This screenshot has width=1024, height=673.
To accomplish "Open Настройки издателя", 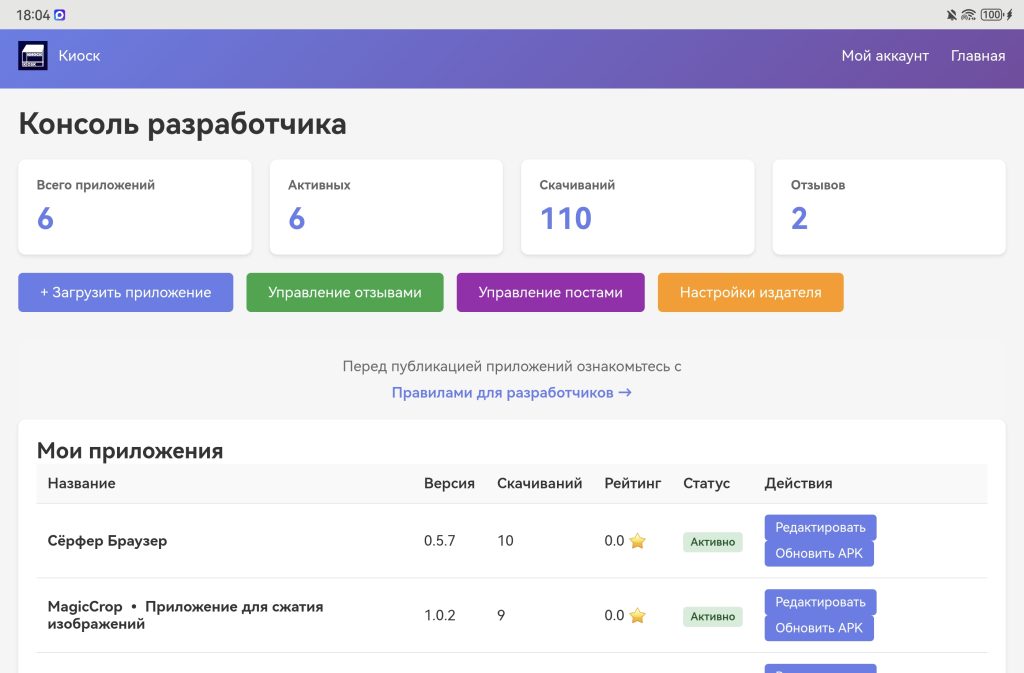I will pyautogui.click(x=750, y=293).
